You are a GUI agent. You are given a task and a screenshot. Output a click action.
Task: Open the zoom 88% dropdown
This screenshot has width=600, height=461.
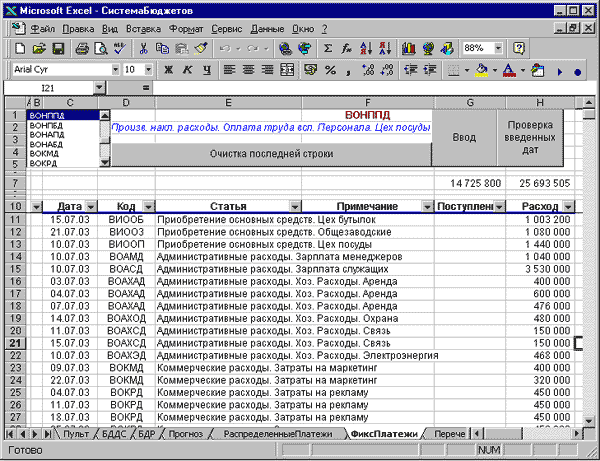pyautogui.click(x=498, y=48)
